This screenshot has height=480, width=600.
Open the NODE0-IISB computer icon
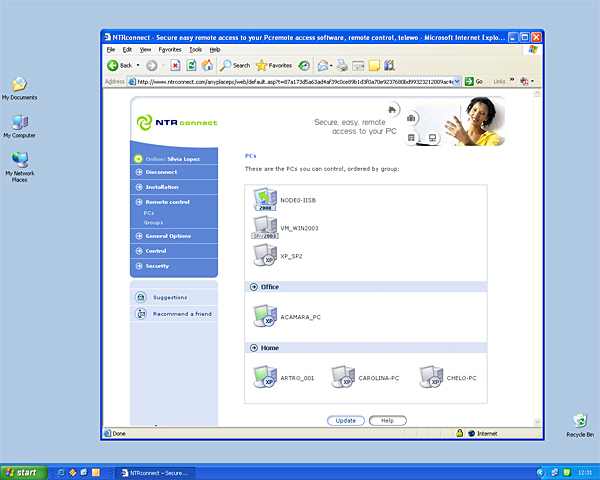[265, 199]
